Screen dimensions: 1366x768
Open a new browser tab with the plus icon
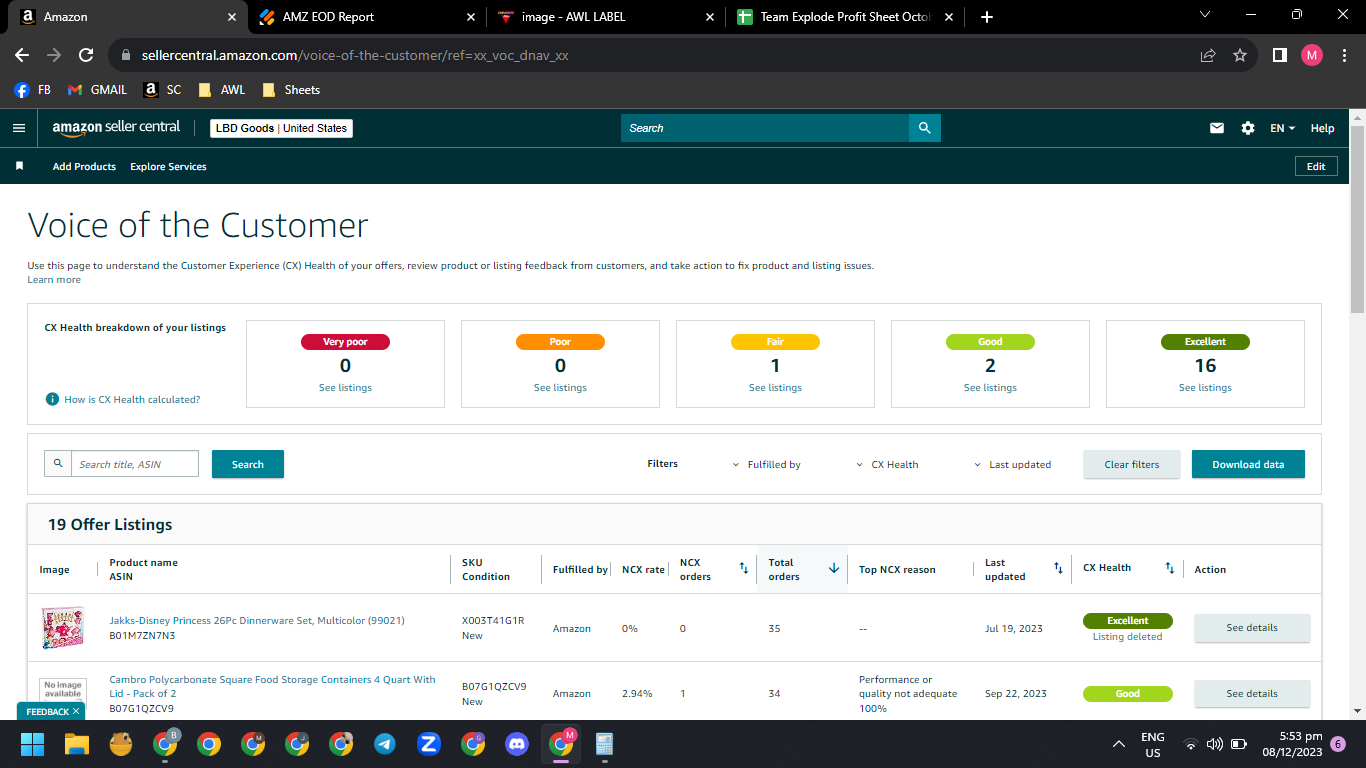(x=987, y=17)
